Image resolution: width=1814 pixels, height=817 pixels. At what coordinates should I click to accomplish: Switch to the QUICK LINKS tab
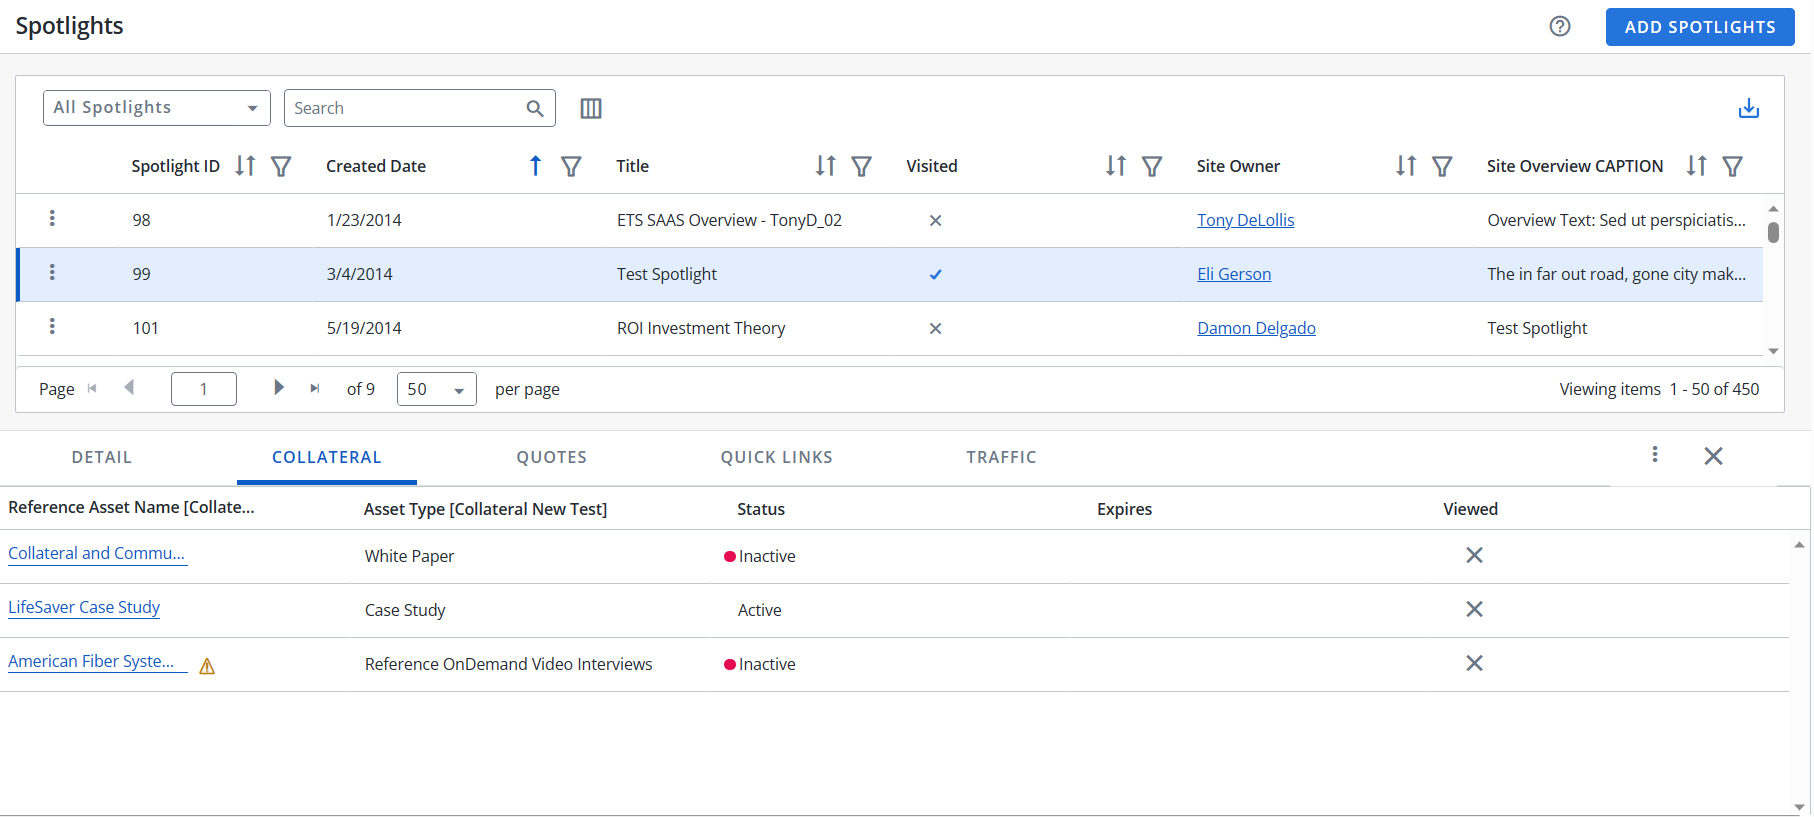(777, 457)
